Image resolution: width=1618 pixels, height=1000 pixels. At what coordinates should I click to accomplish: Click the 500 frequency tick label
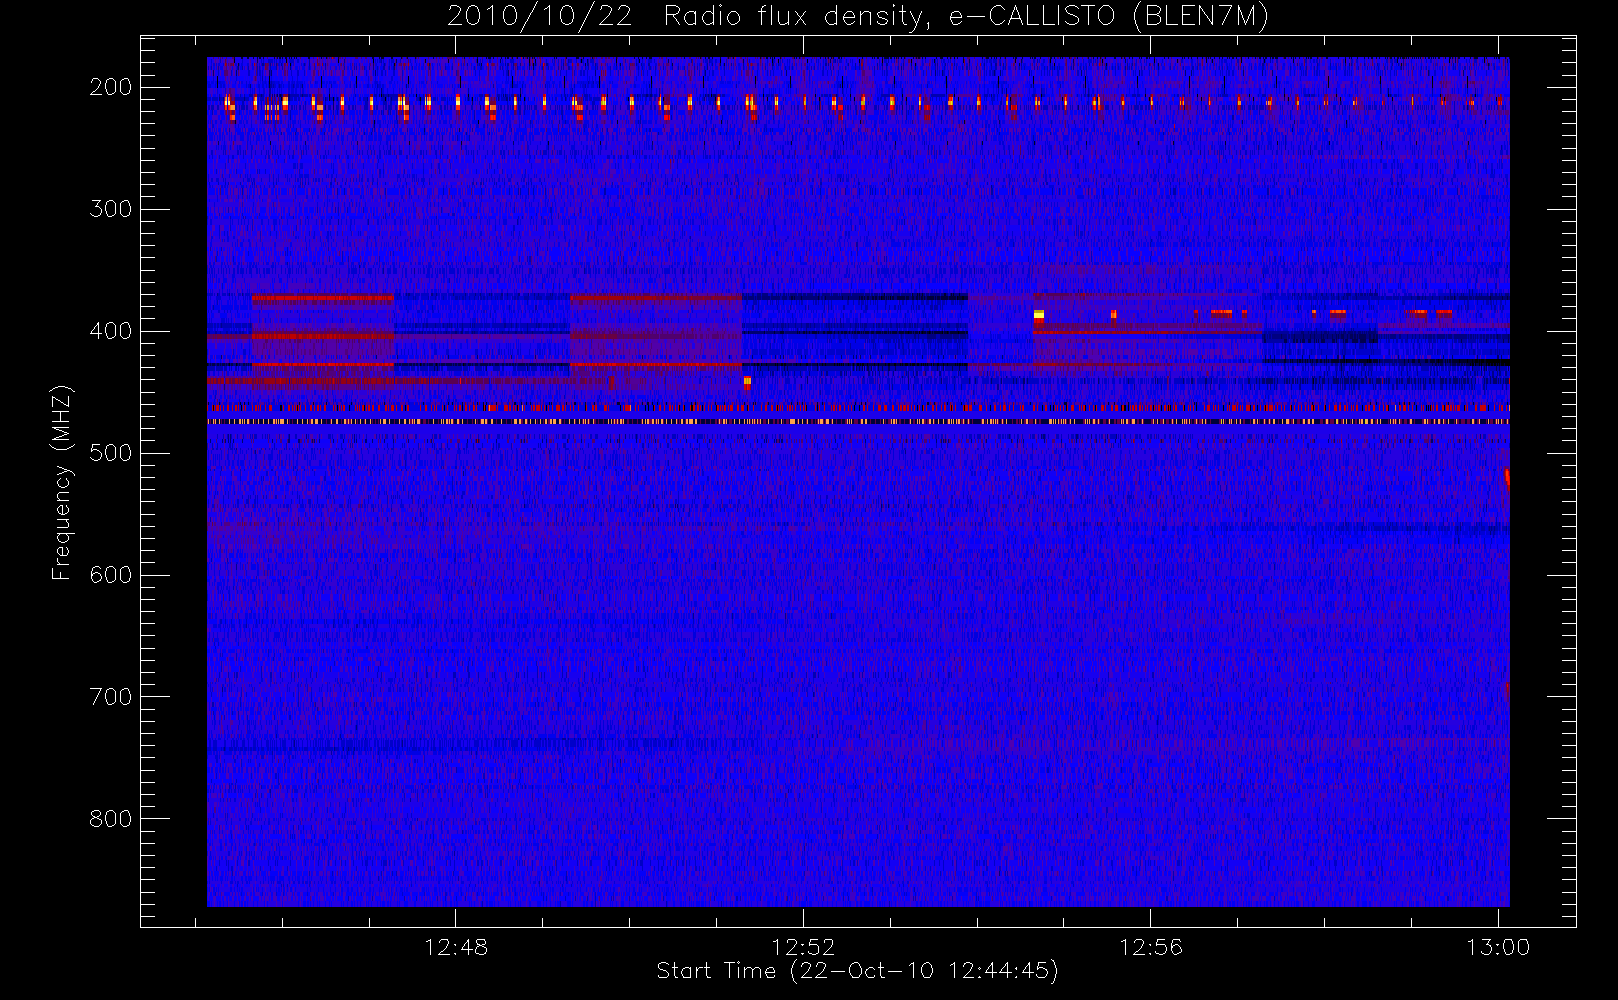[x=111, y=453]
